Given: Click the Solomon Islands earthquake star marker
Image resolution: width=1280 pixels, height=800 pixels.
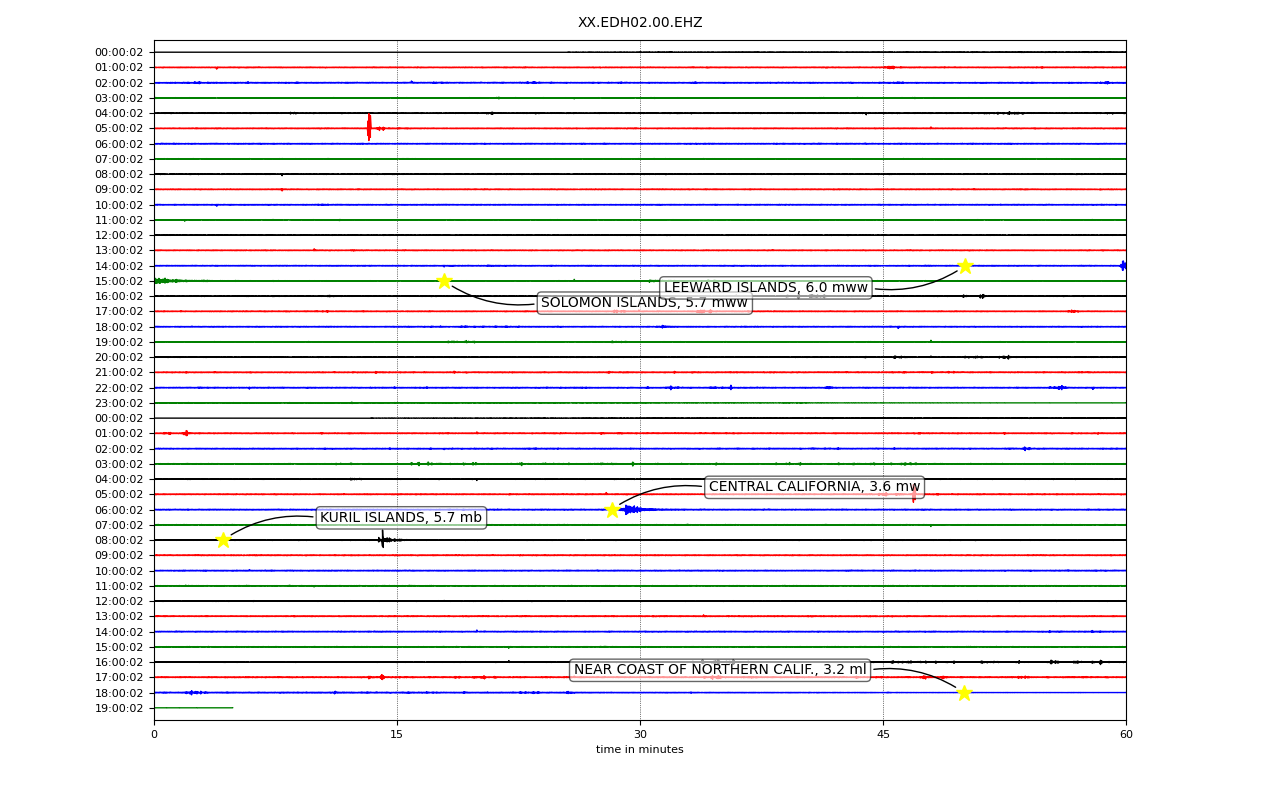Looking at the screenshot, I should [444, 281].
